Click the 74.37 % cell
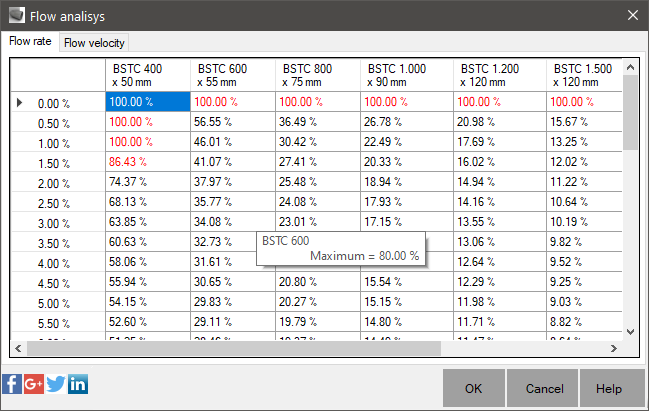 tap(148, 182)
